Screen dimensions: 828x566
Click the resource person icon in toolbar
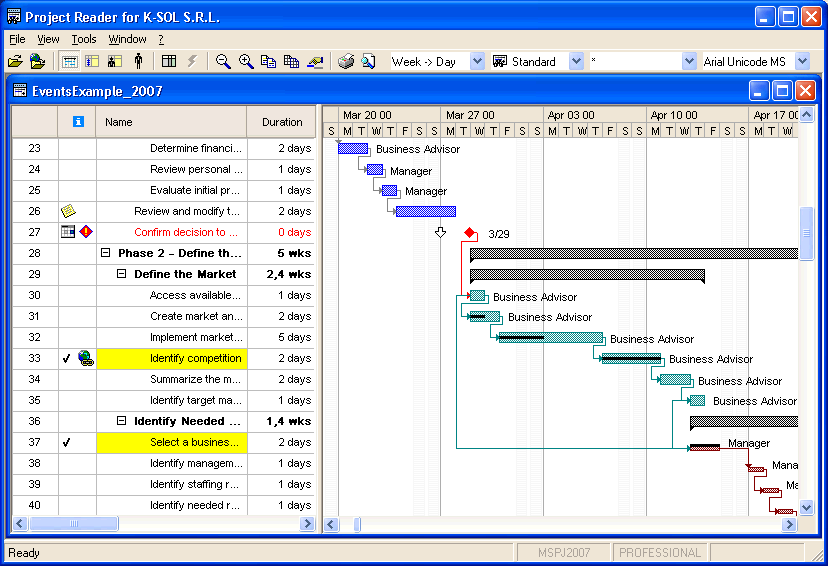pyautogui.click(x=138, y=62)
